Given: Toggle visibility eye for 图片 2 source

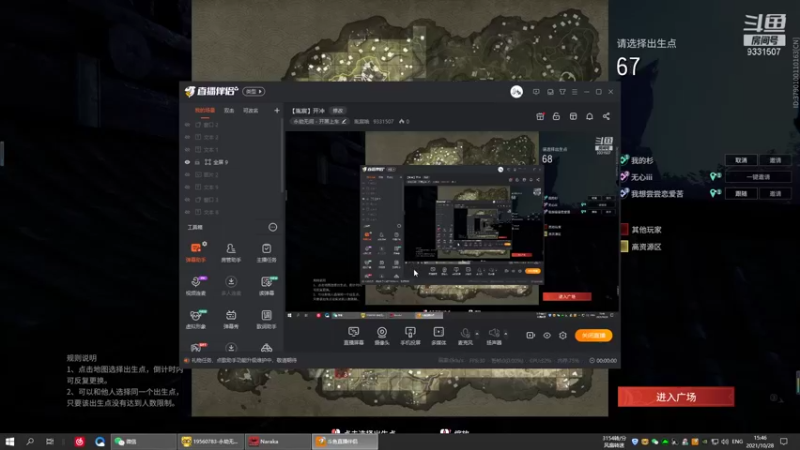Looking at the screenshot, I should pyautogui.click(x=187, y=174).
